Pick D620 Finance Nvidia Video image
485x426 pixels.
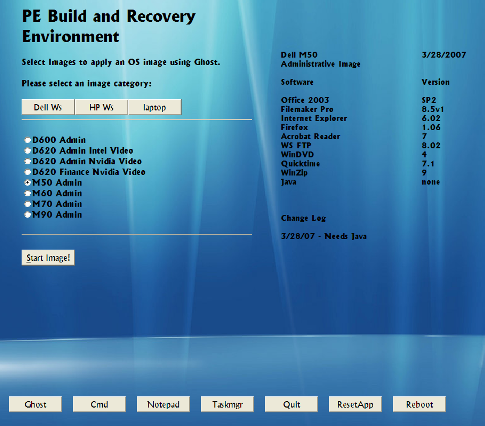pyautogui.click(x=28, y=172)
